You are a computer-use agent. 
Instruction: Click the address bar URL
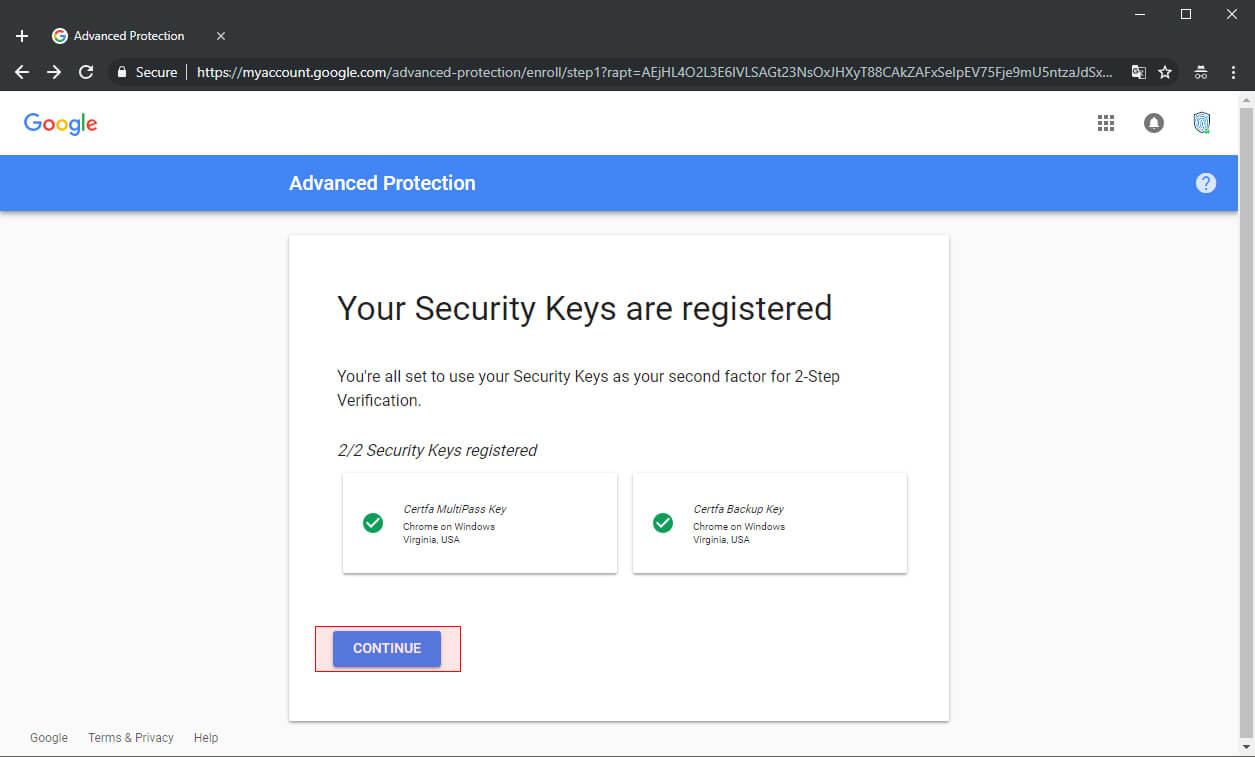tap(650, 72)
